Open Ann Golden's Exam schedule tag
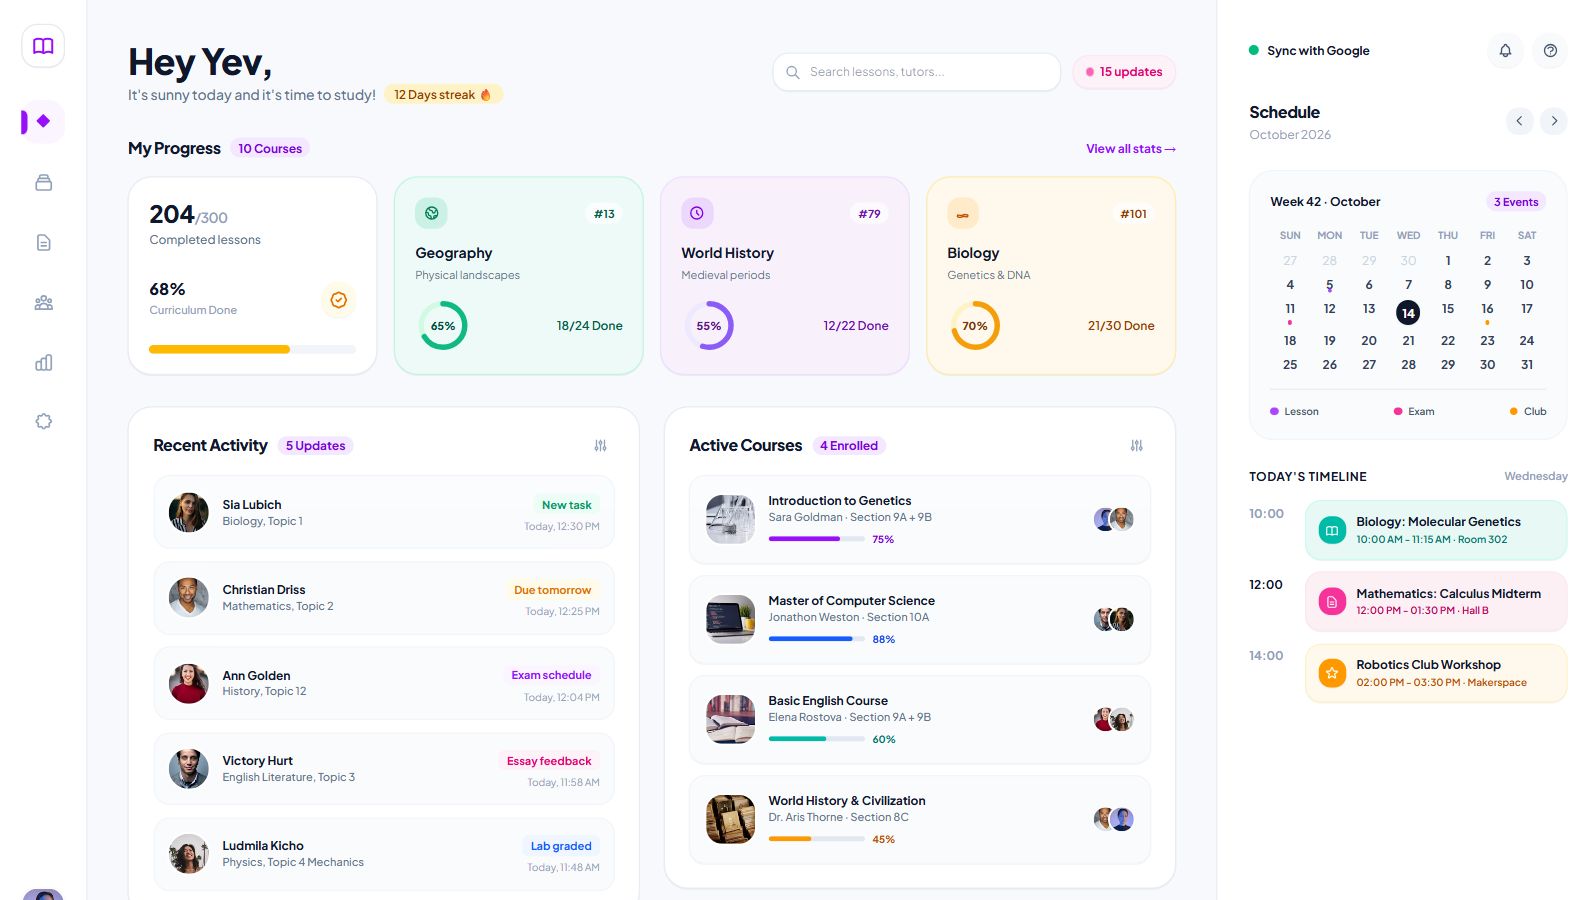This screenshot has height=900, width=1580. tap(551, 675)
